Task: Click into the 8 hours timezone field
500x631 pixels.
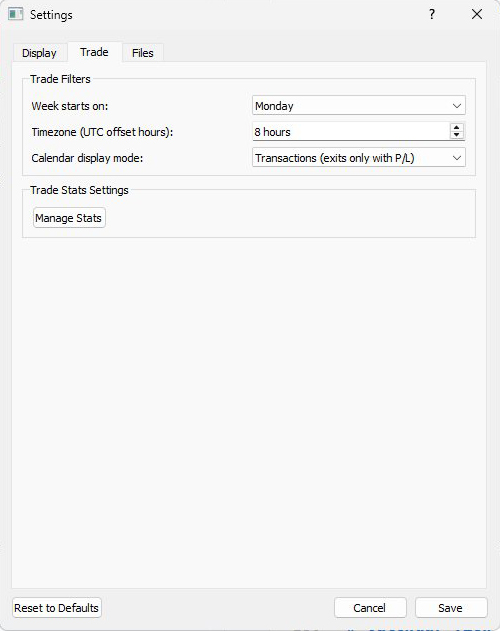Action: 350,132
